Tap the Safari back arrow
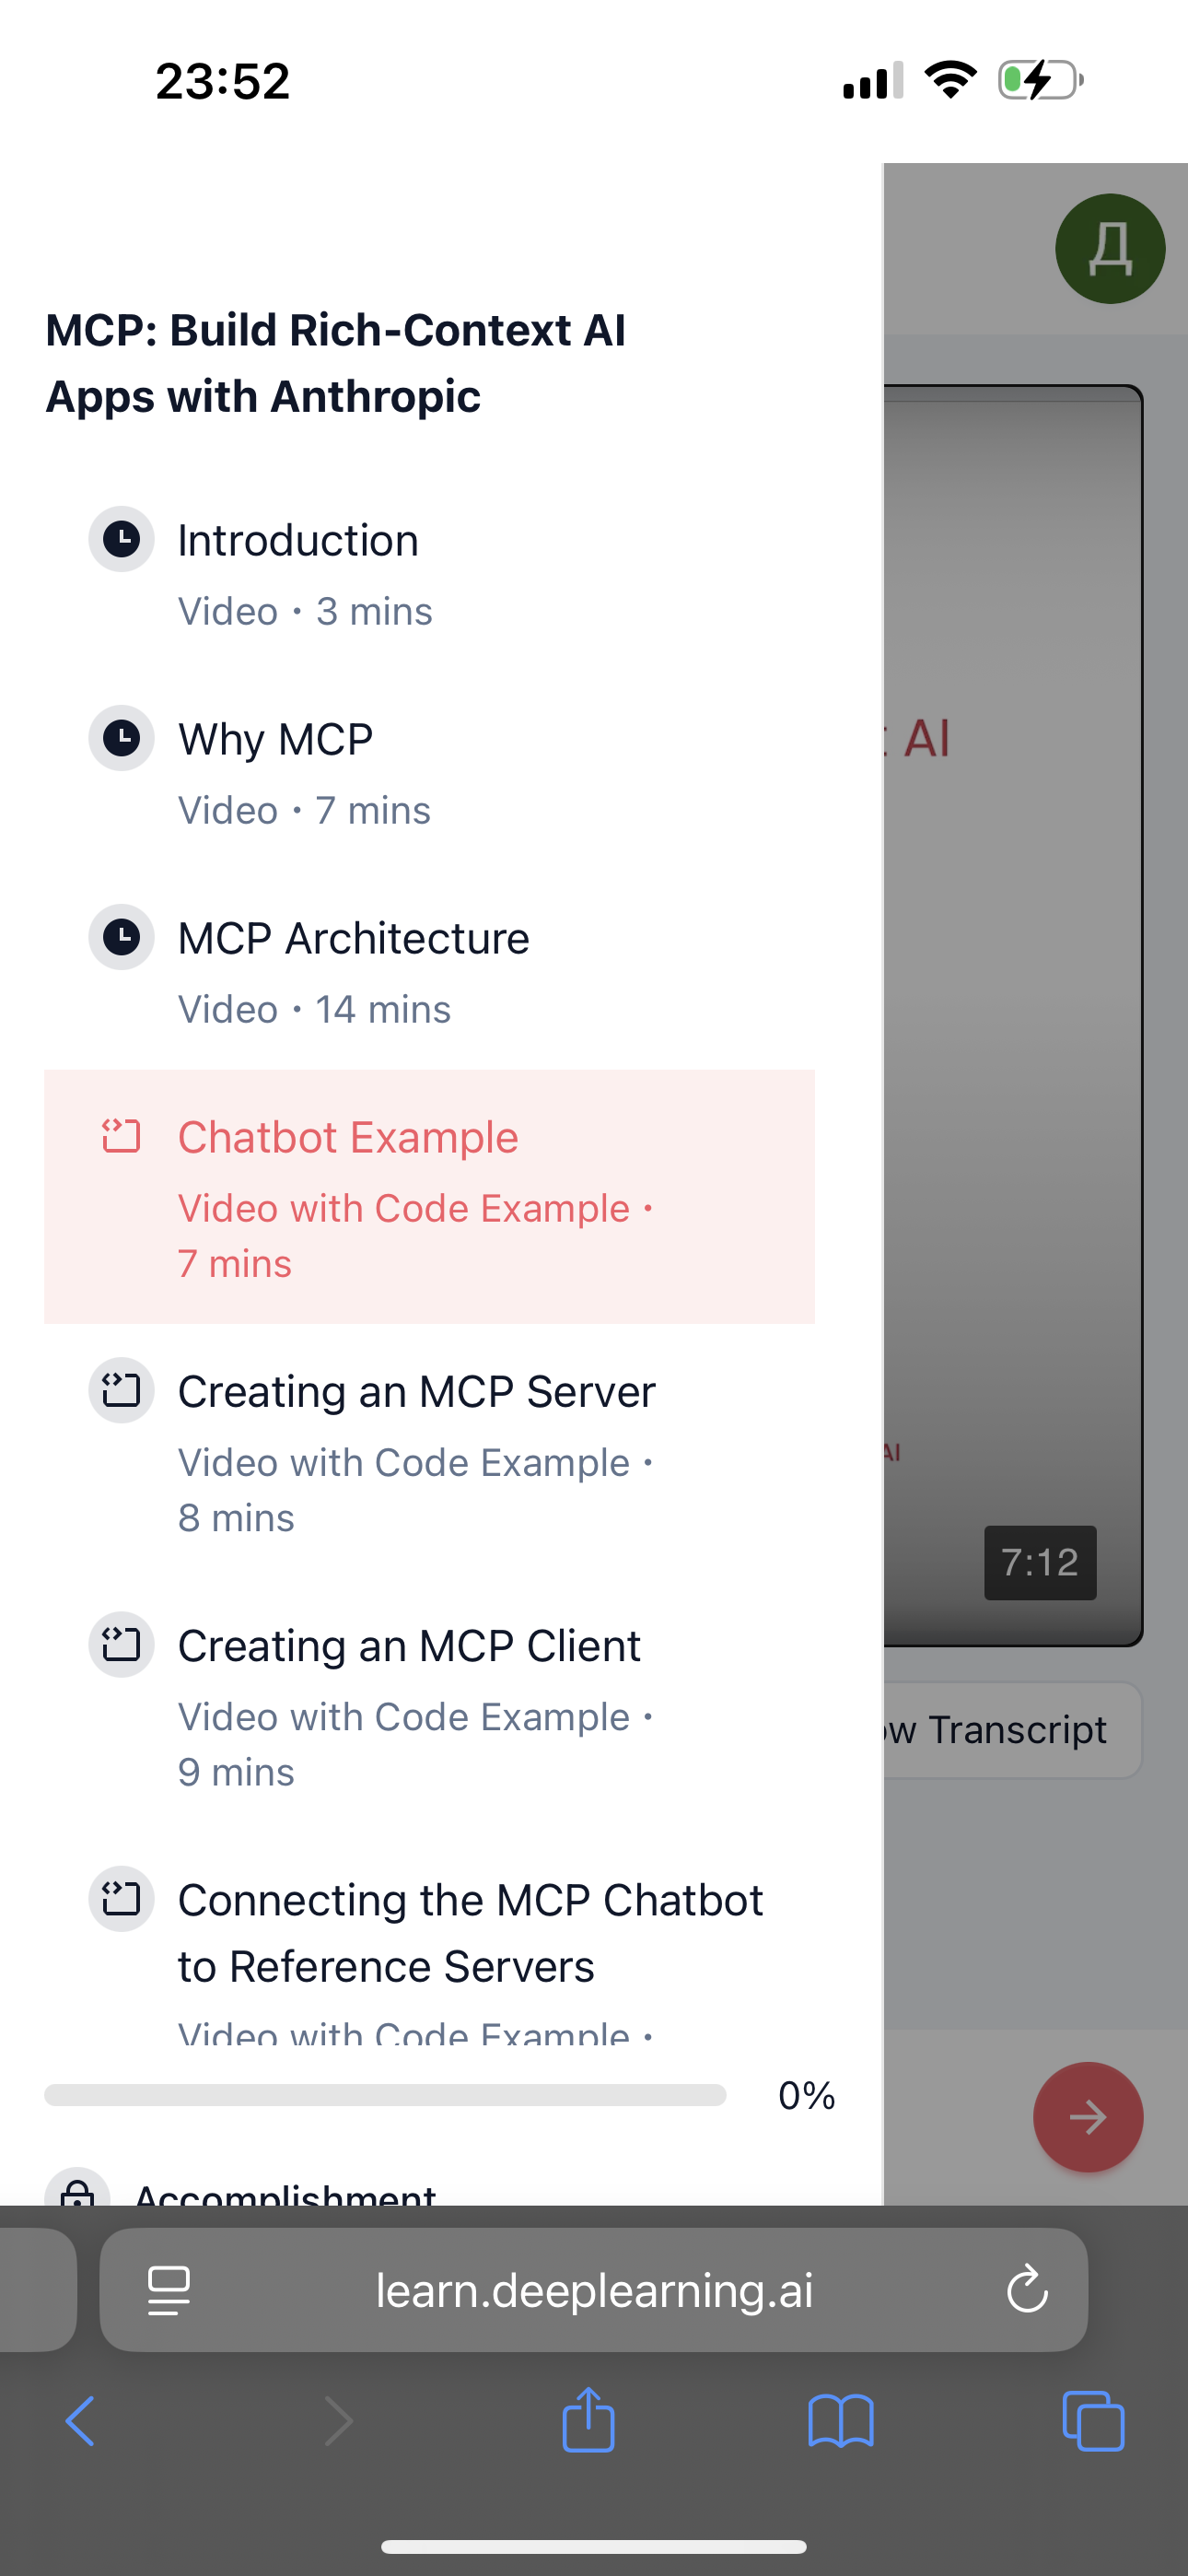1188x2576 pixels. point(80,2420)
